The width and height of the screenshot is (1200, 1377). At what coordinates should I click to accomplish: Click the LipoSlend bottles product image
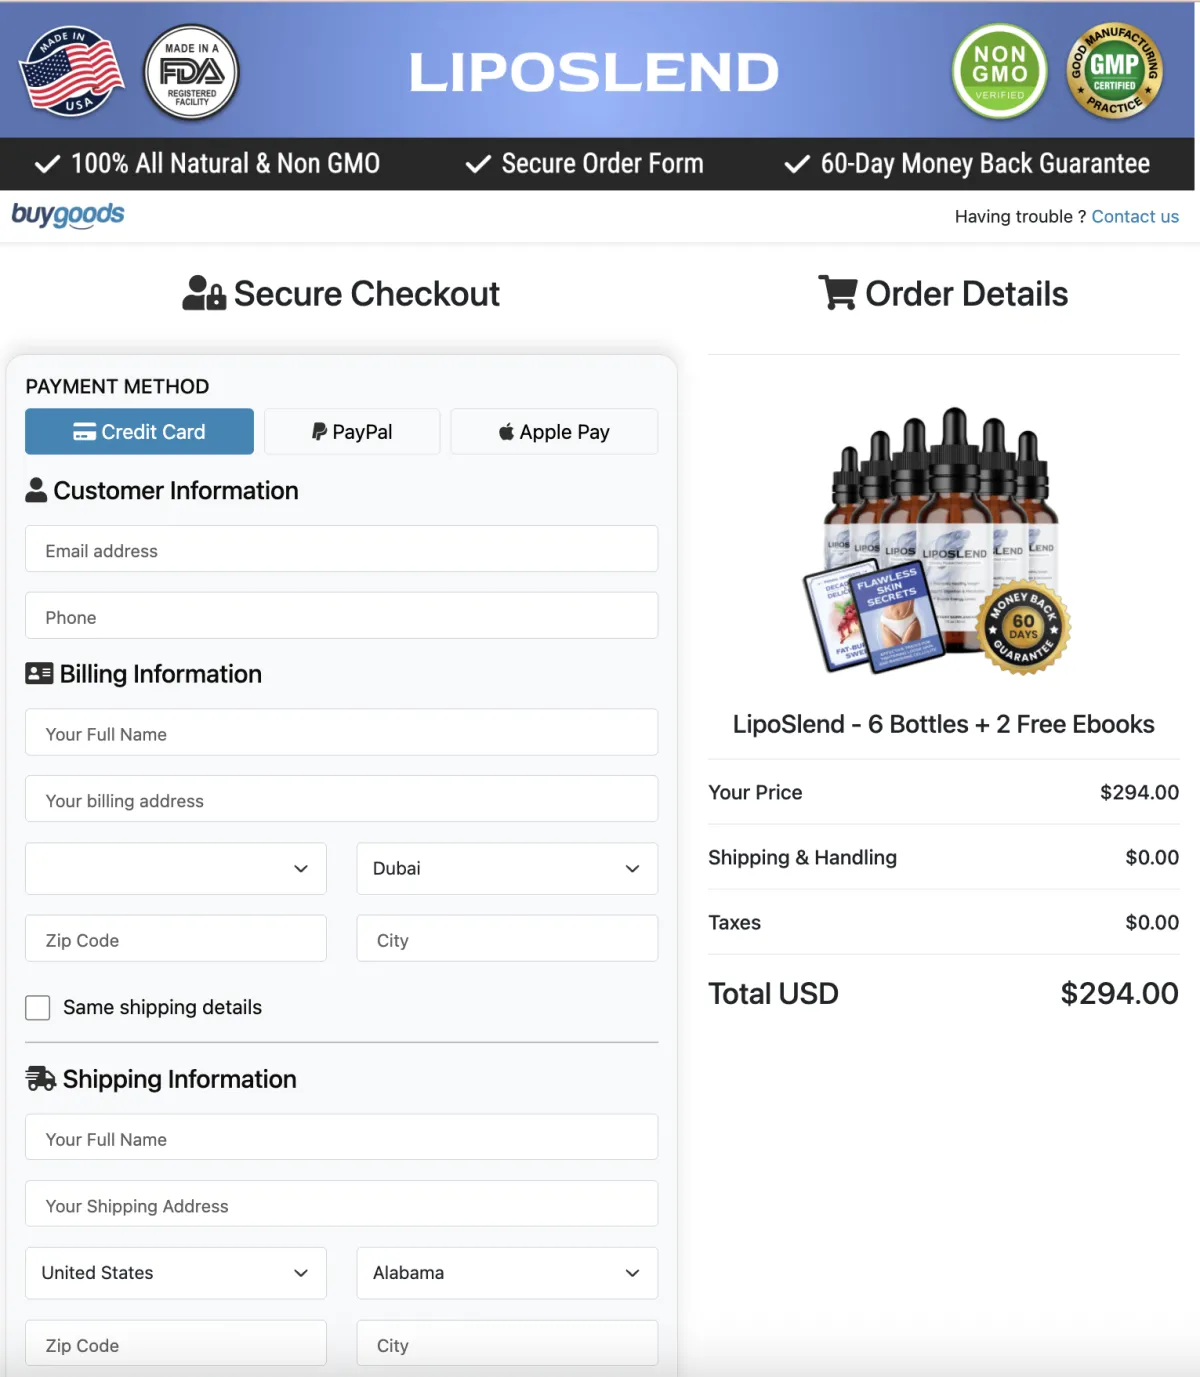(x=938, y=540)
